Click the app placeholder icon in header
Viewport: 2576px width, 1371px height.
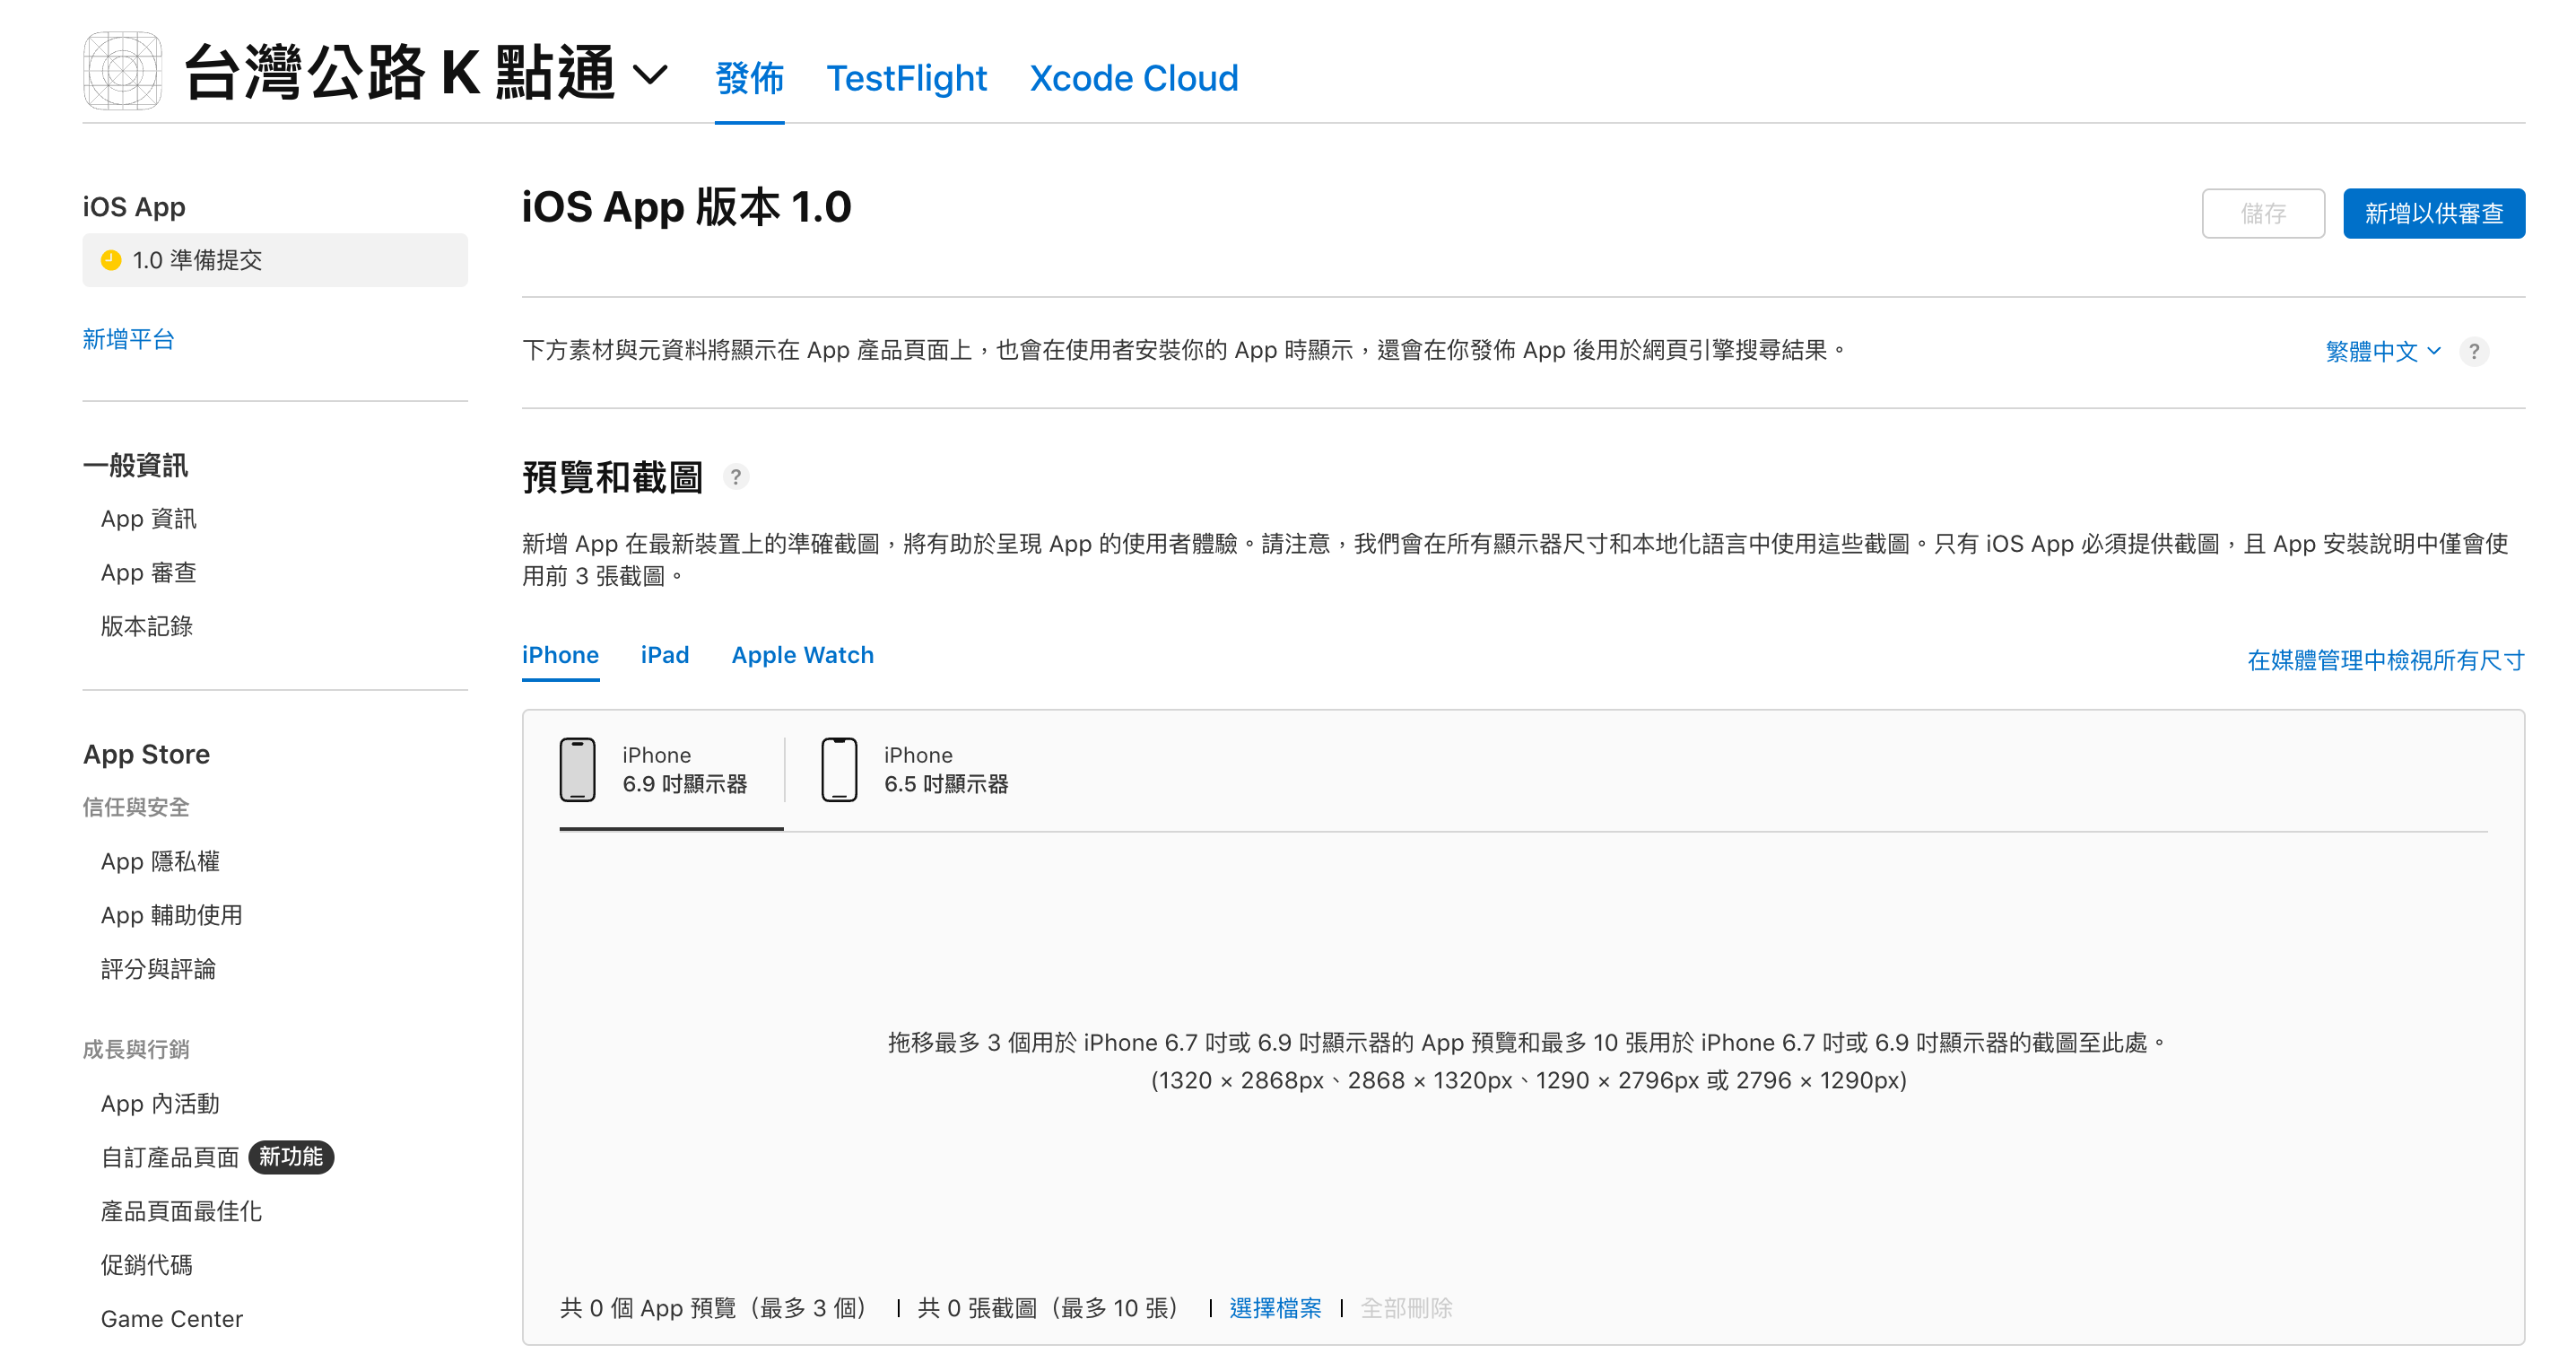coord(122,71)
